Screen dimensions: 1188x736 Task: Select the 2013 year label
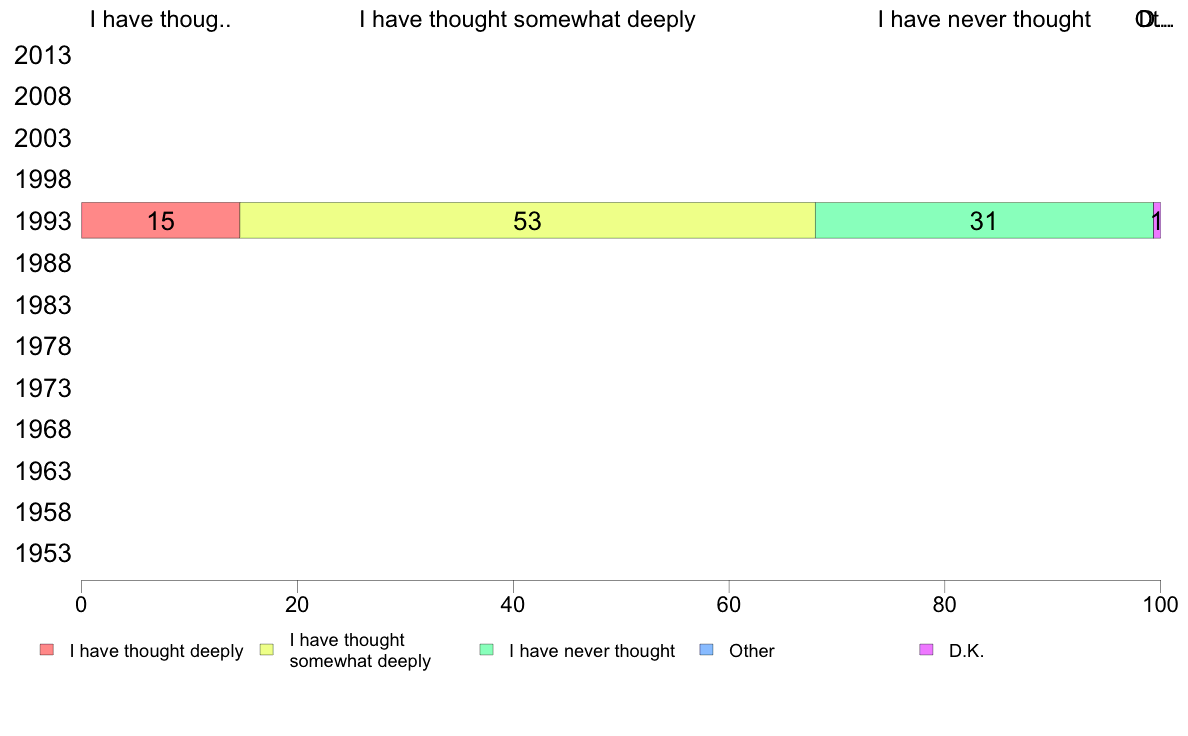coord(43,55)
